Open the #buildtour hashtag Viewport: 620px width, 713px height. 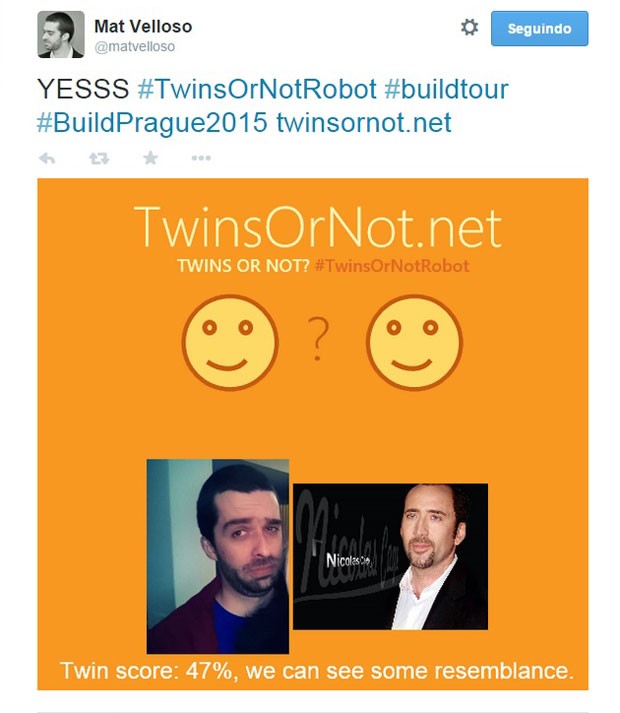pyautogui.click(x=446, y=89)
